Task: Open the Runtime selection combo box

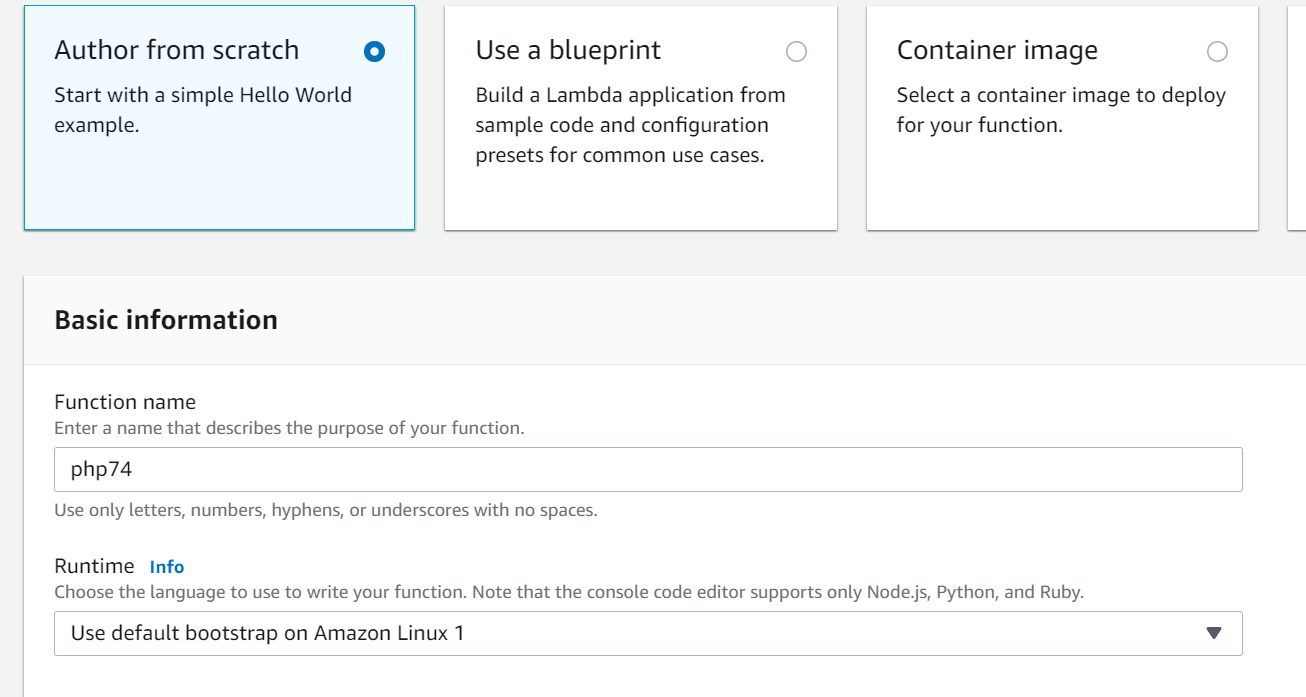Action: tap(640, 633)
